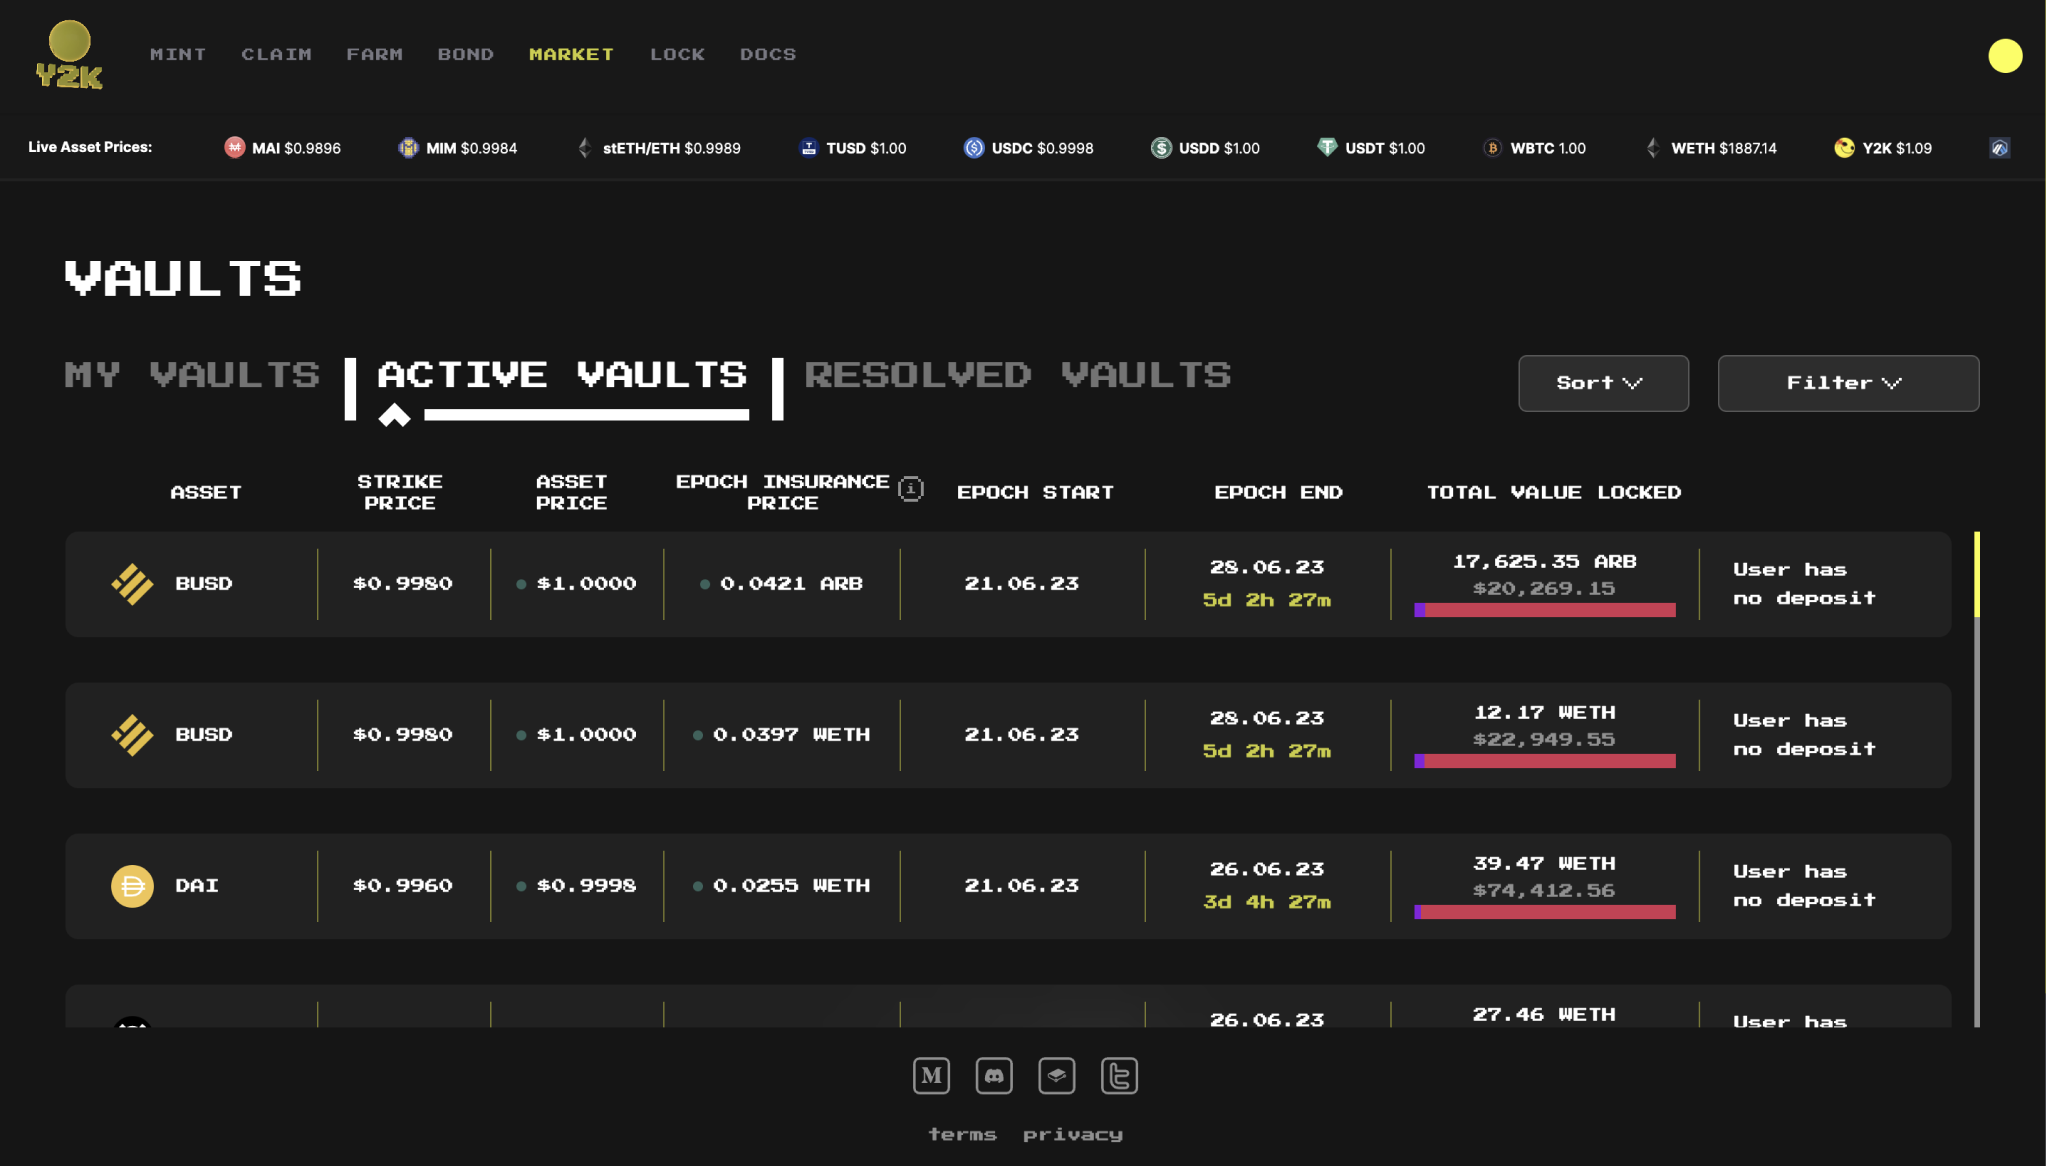
Task: Click the $22,949.55 locked value
Action: click(x=1543, y=739)
